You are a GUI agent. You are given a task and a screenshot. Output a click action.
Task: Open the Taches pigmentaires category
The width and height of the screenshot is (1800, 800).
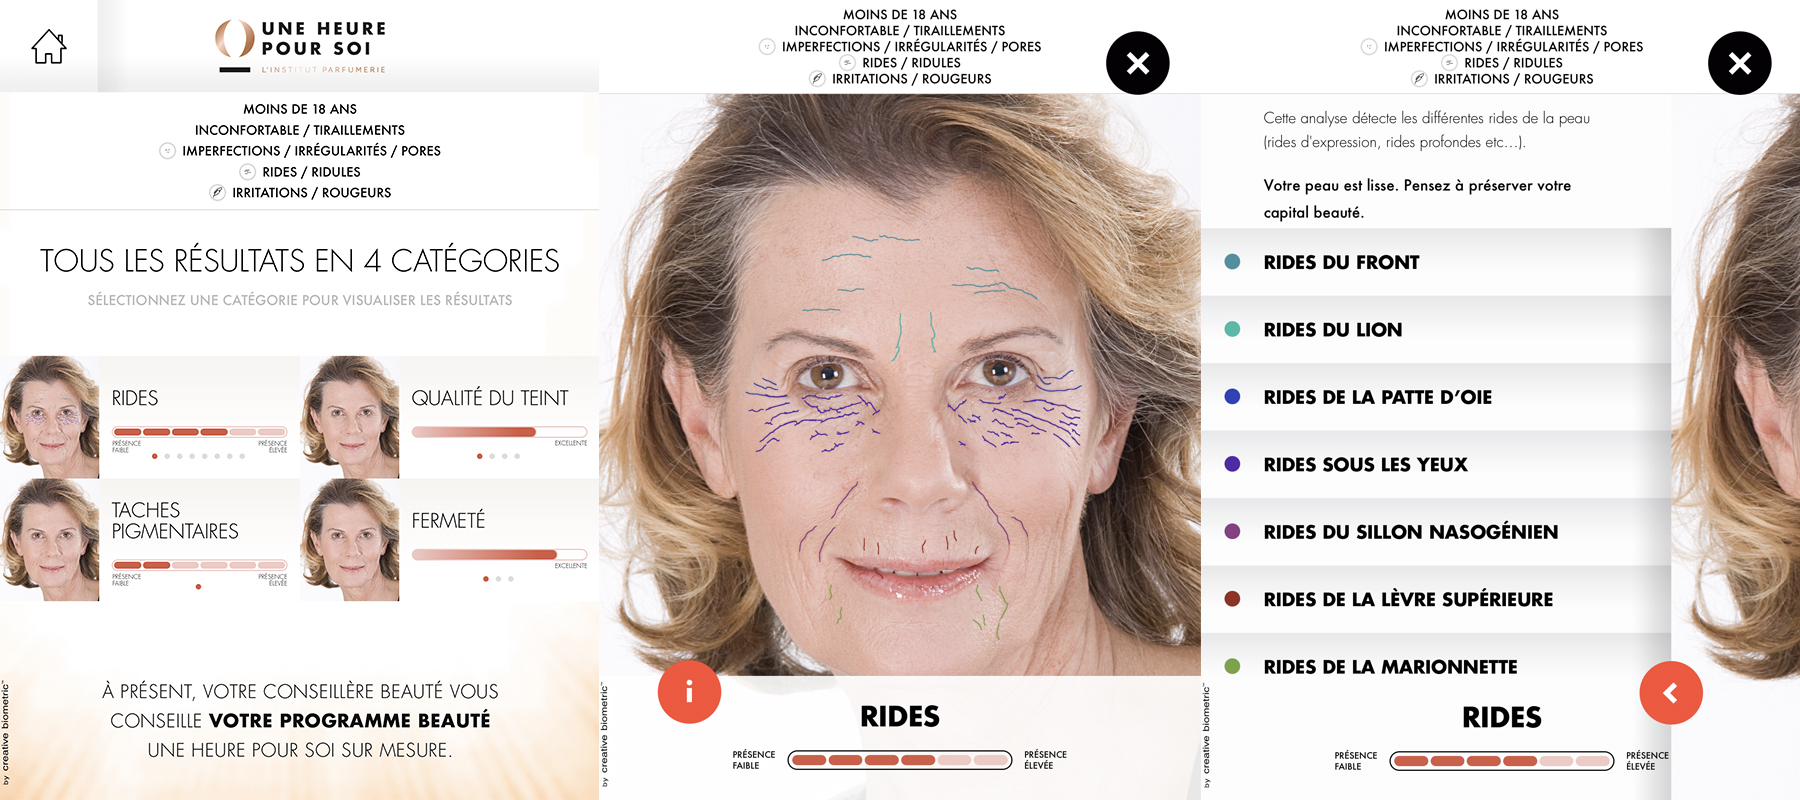tap(150, 540)
